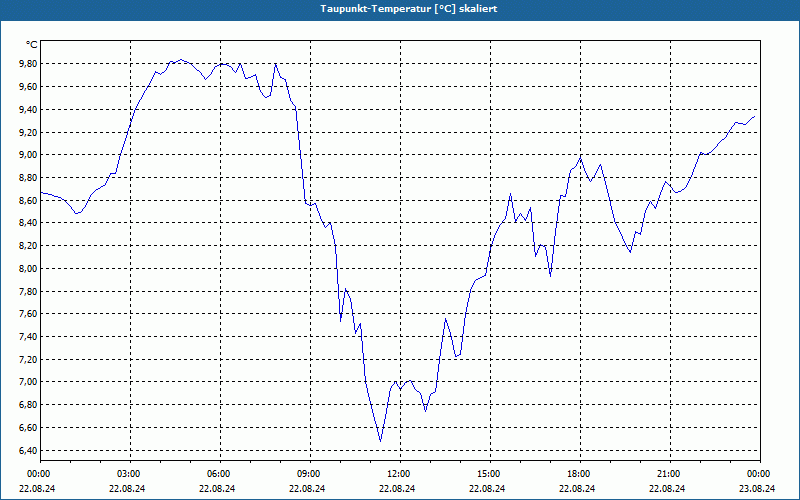This screenshot has width=800, height=500.
Task: Click the 8,40 y-axis label
Action: pos(29,222)
